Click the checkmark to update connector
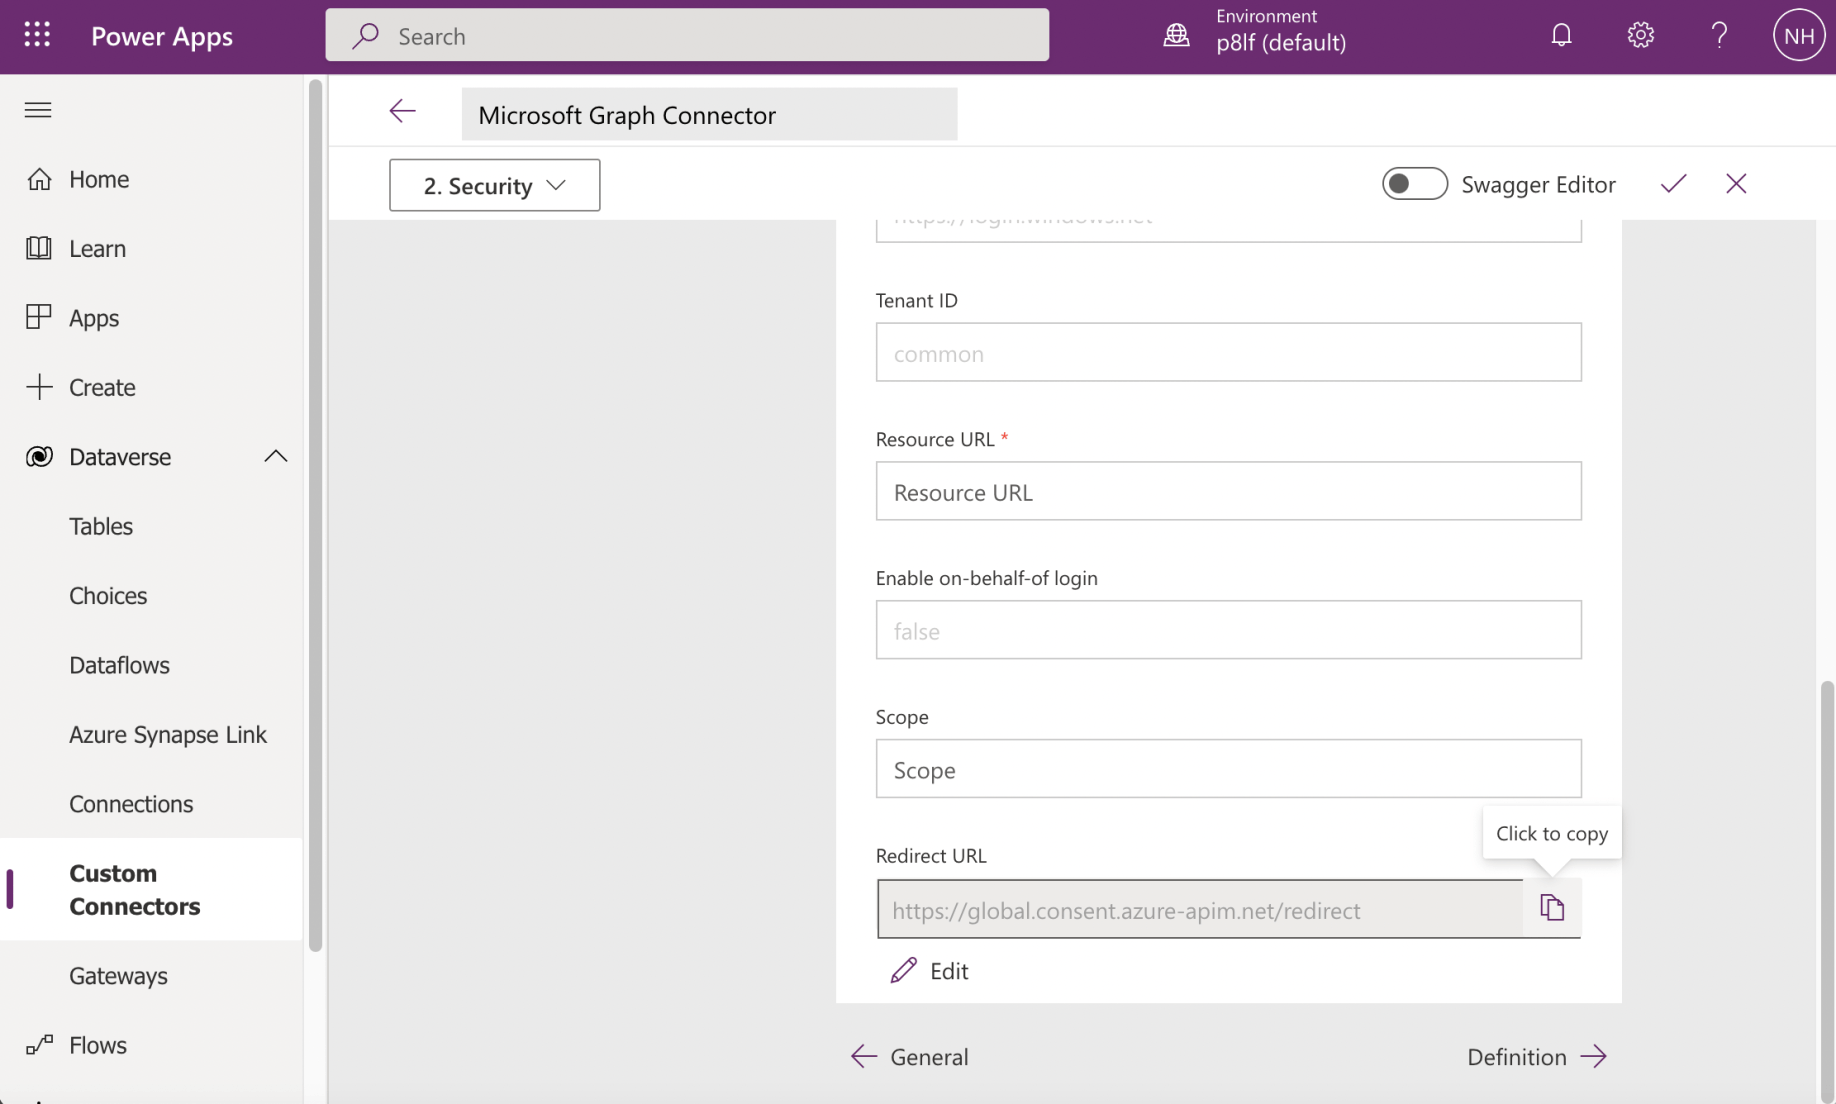This screenshot has height=1104, width=1836. (1673, 184)
